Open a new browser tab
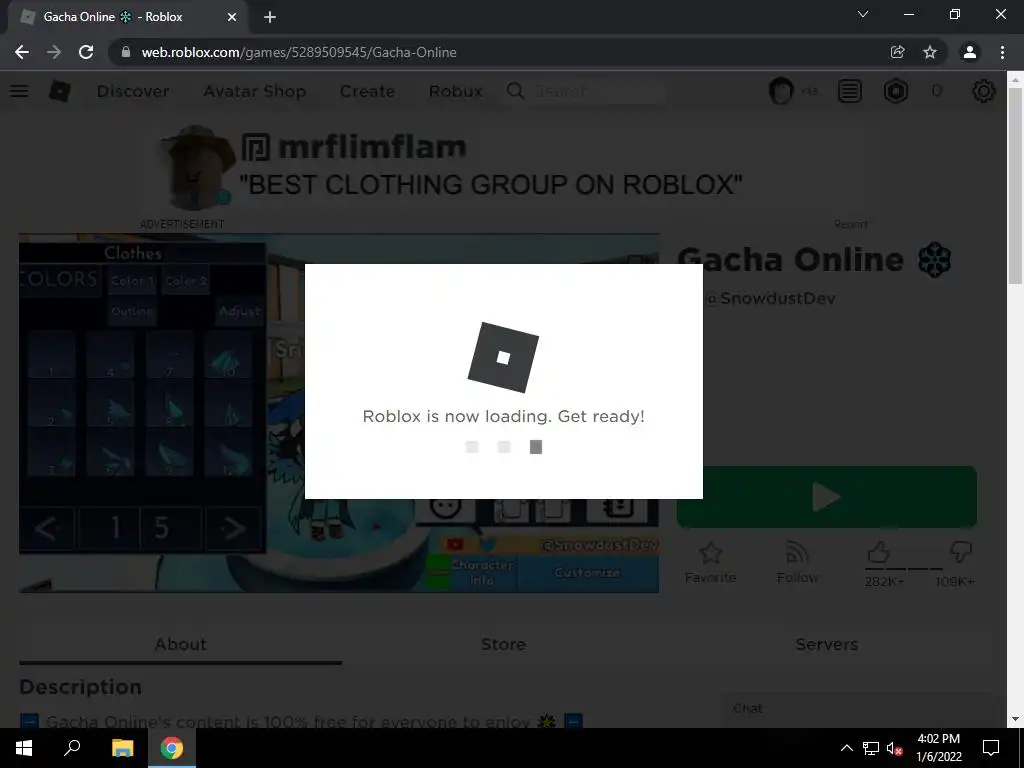Image resolution: width=1024 pixels, height=768 pixels. point(270,17)
